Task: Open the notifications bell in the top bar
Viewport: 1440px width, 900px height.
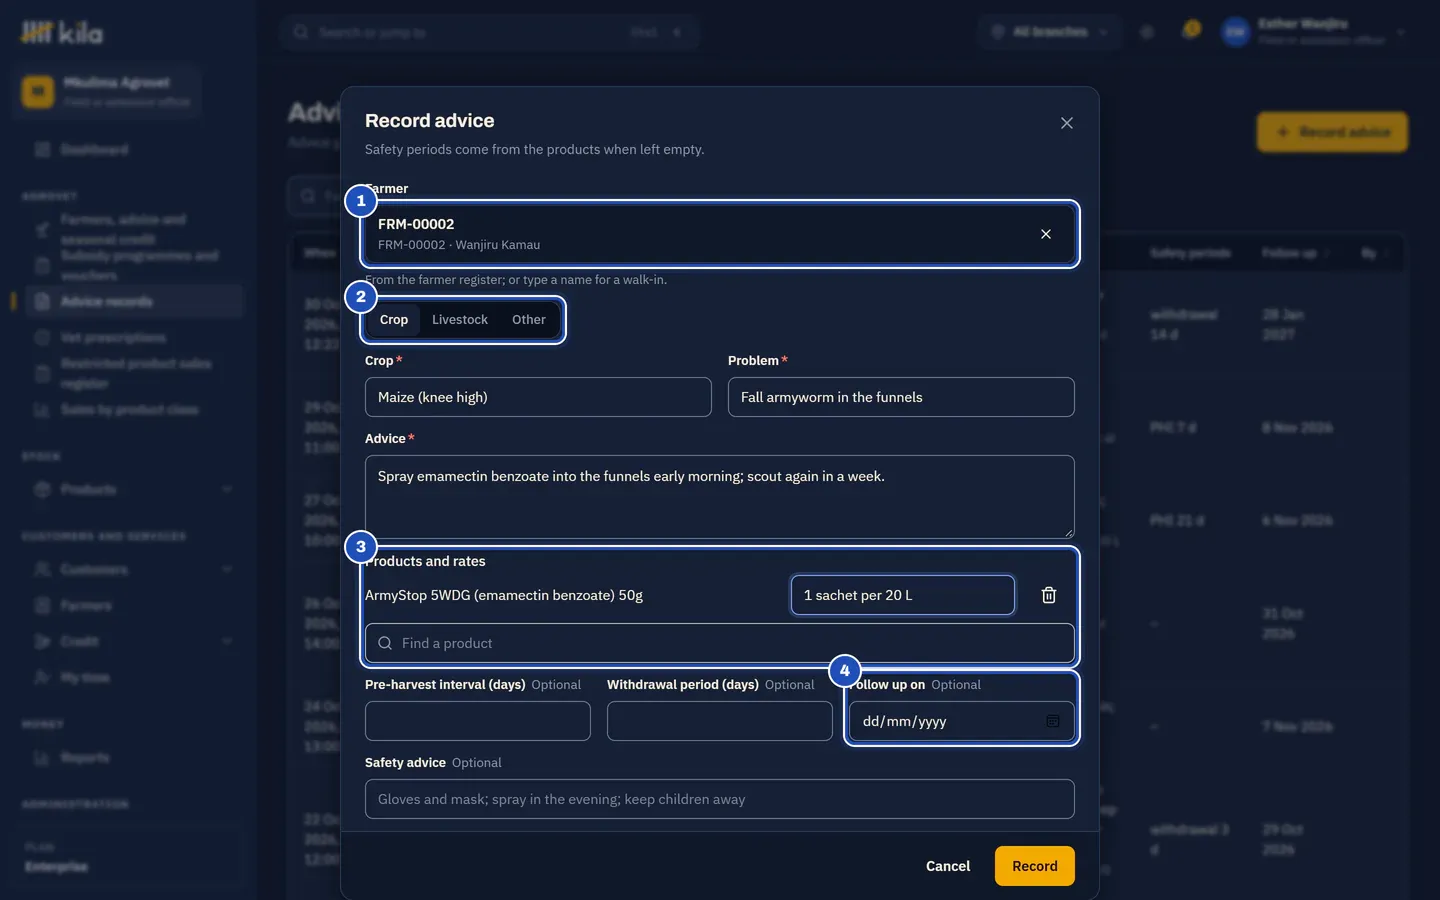Action: tap(1190, 31)
